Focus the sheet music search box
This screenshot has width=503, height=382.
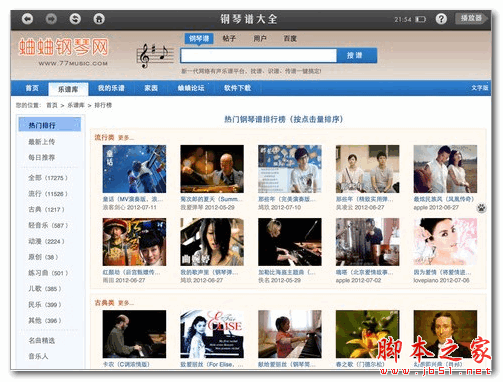pos(258,55)
